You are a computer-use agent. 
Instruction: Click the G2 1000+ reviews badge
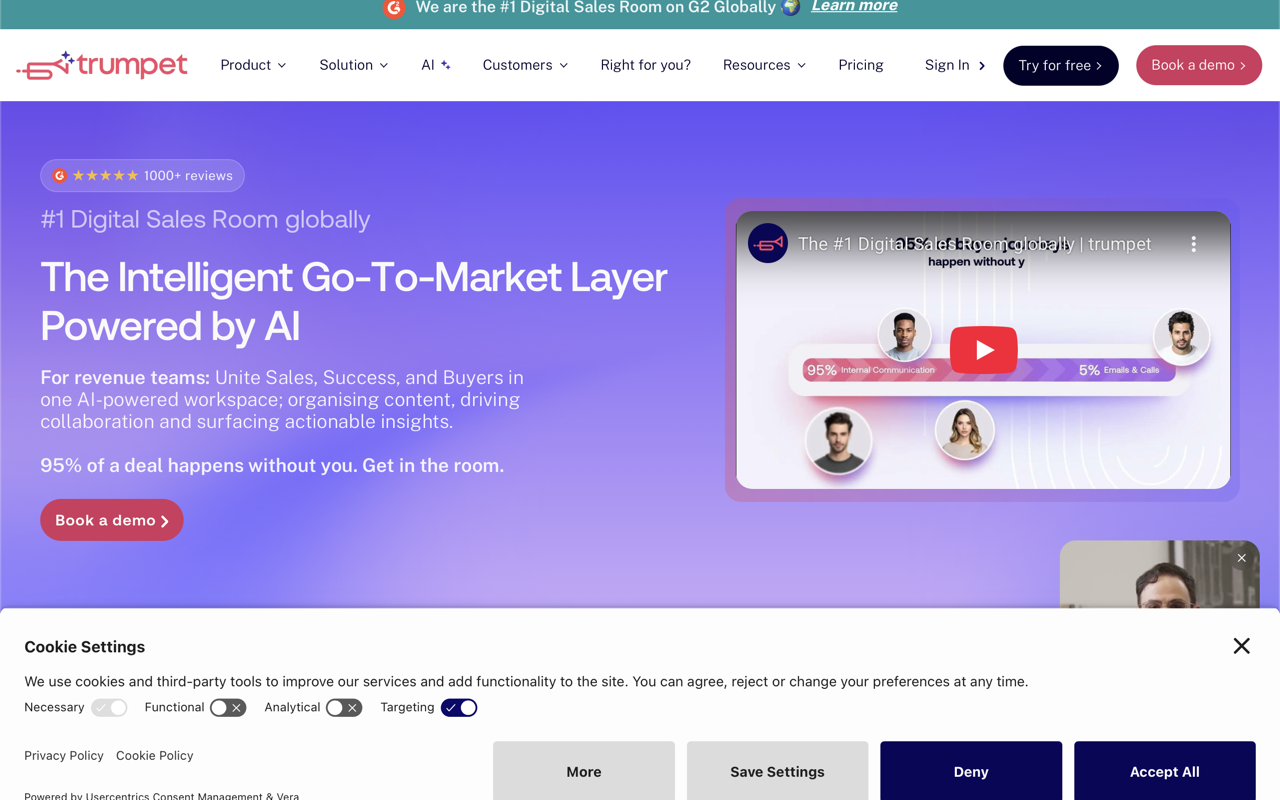(x=143, y=175)
